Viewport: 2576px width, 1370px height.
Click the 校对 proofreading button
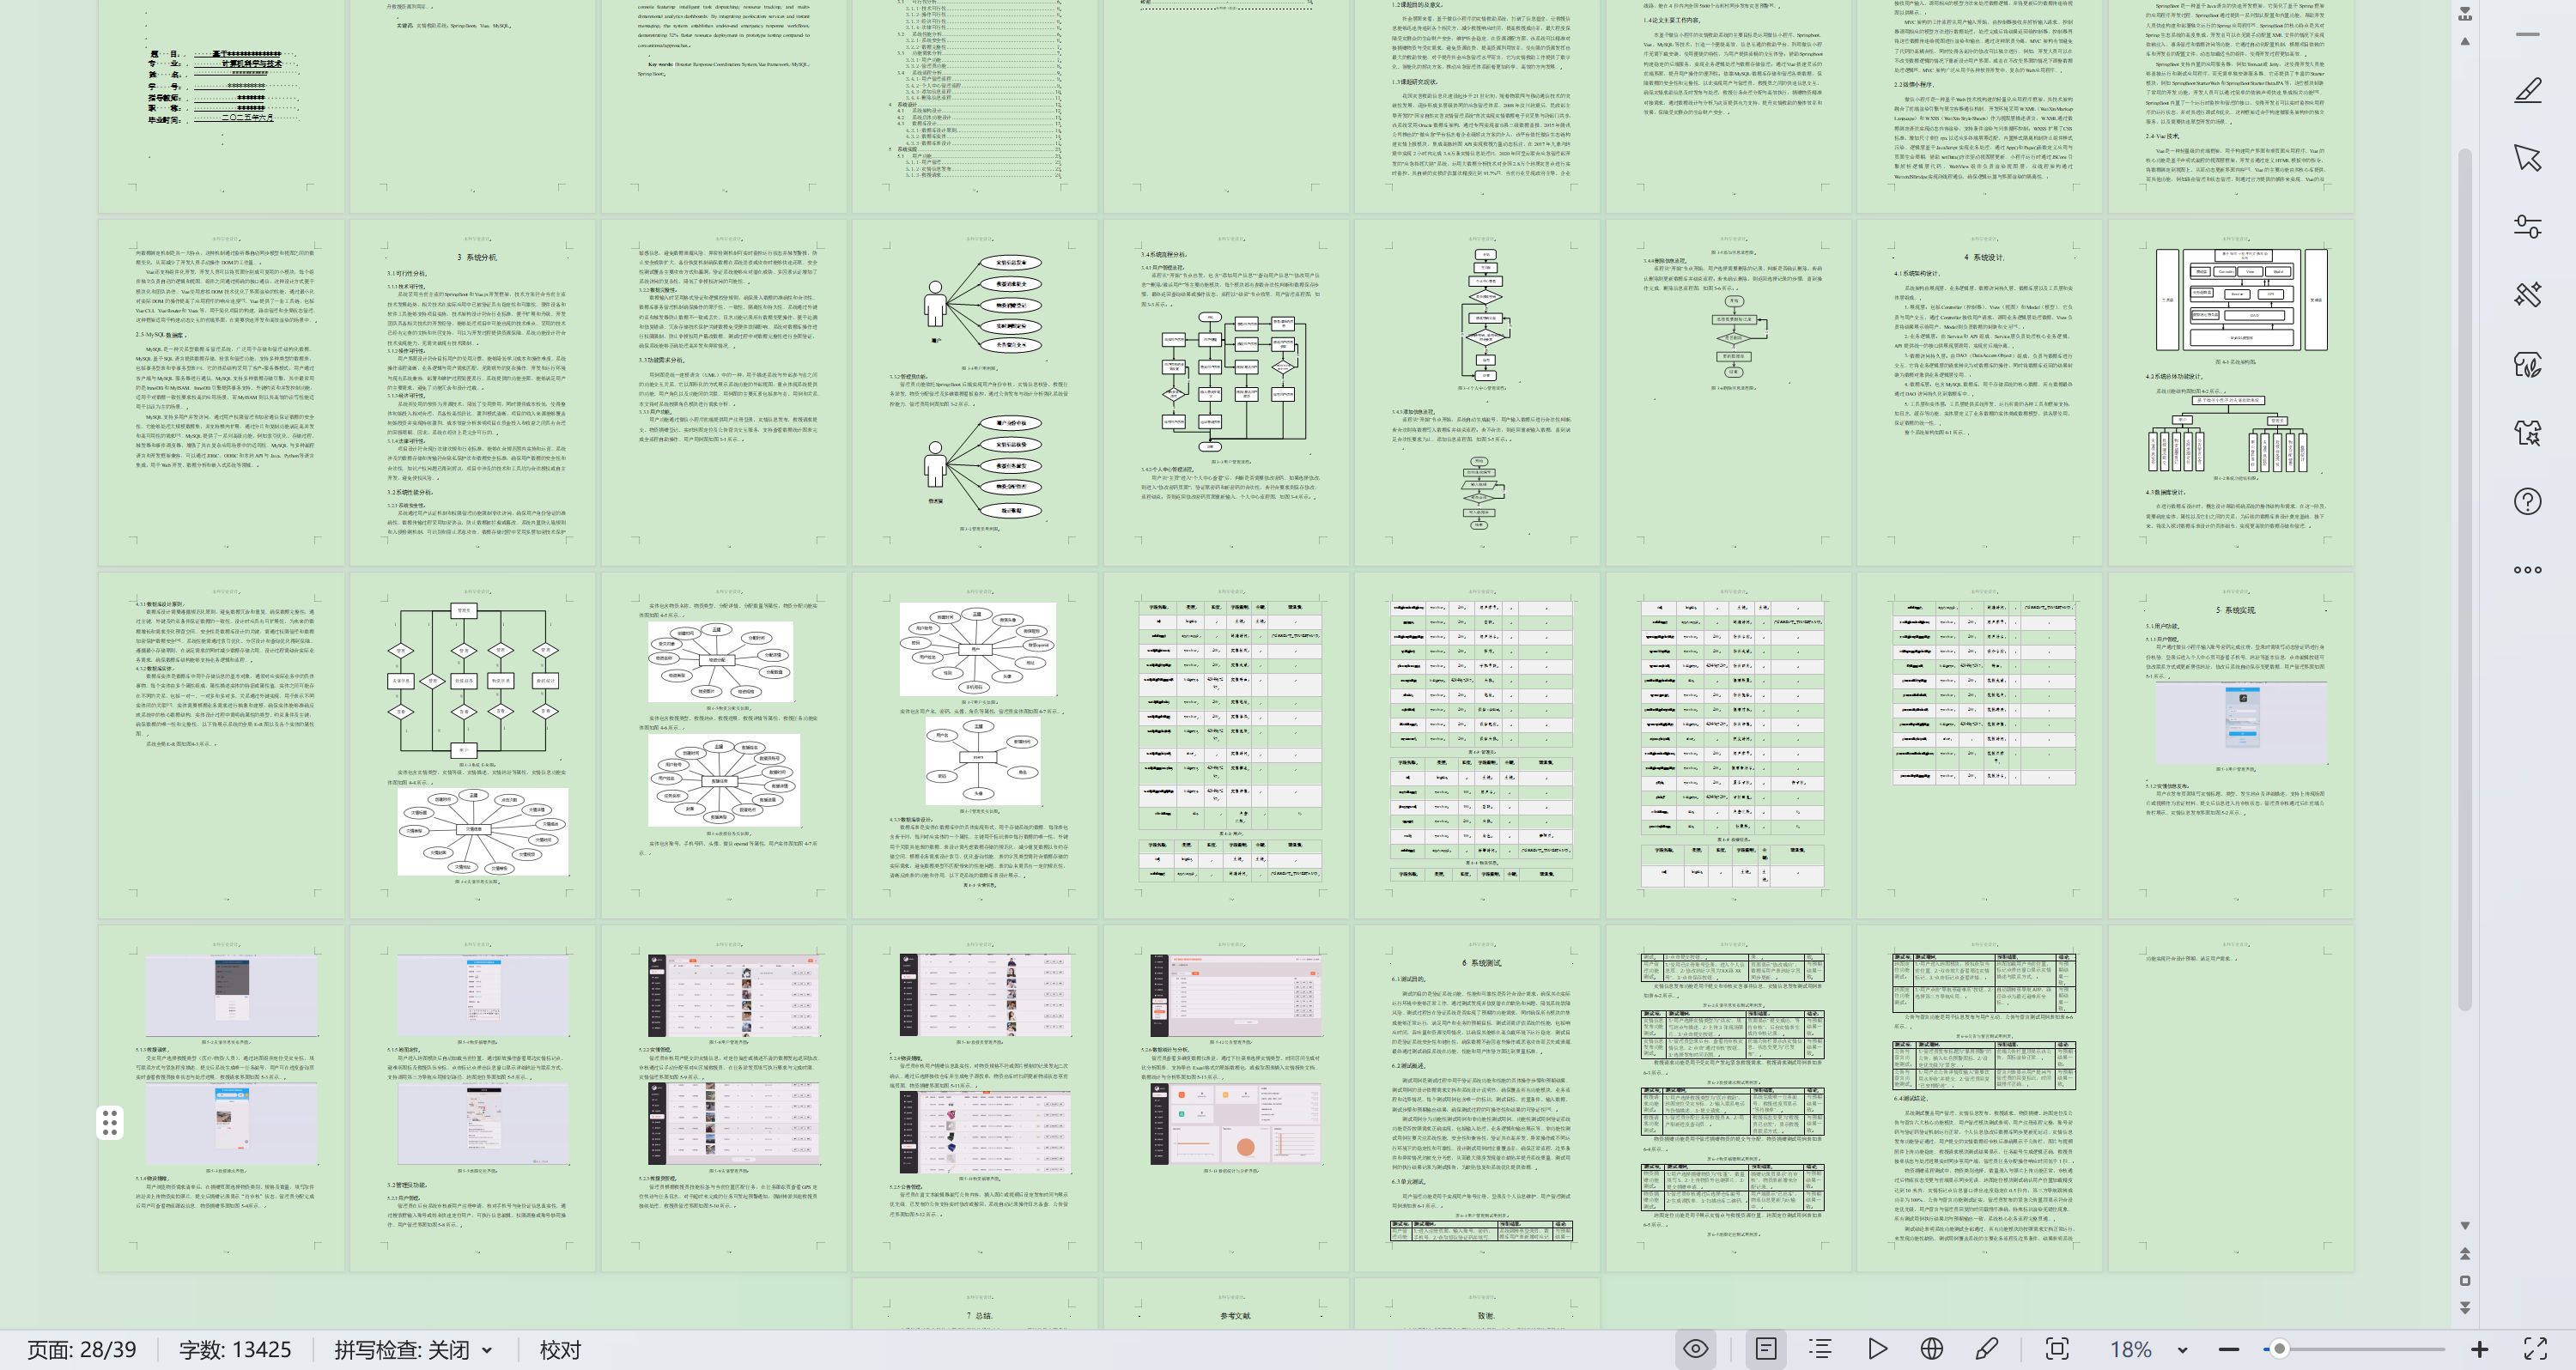[560, 1349]
